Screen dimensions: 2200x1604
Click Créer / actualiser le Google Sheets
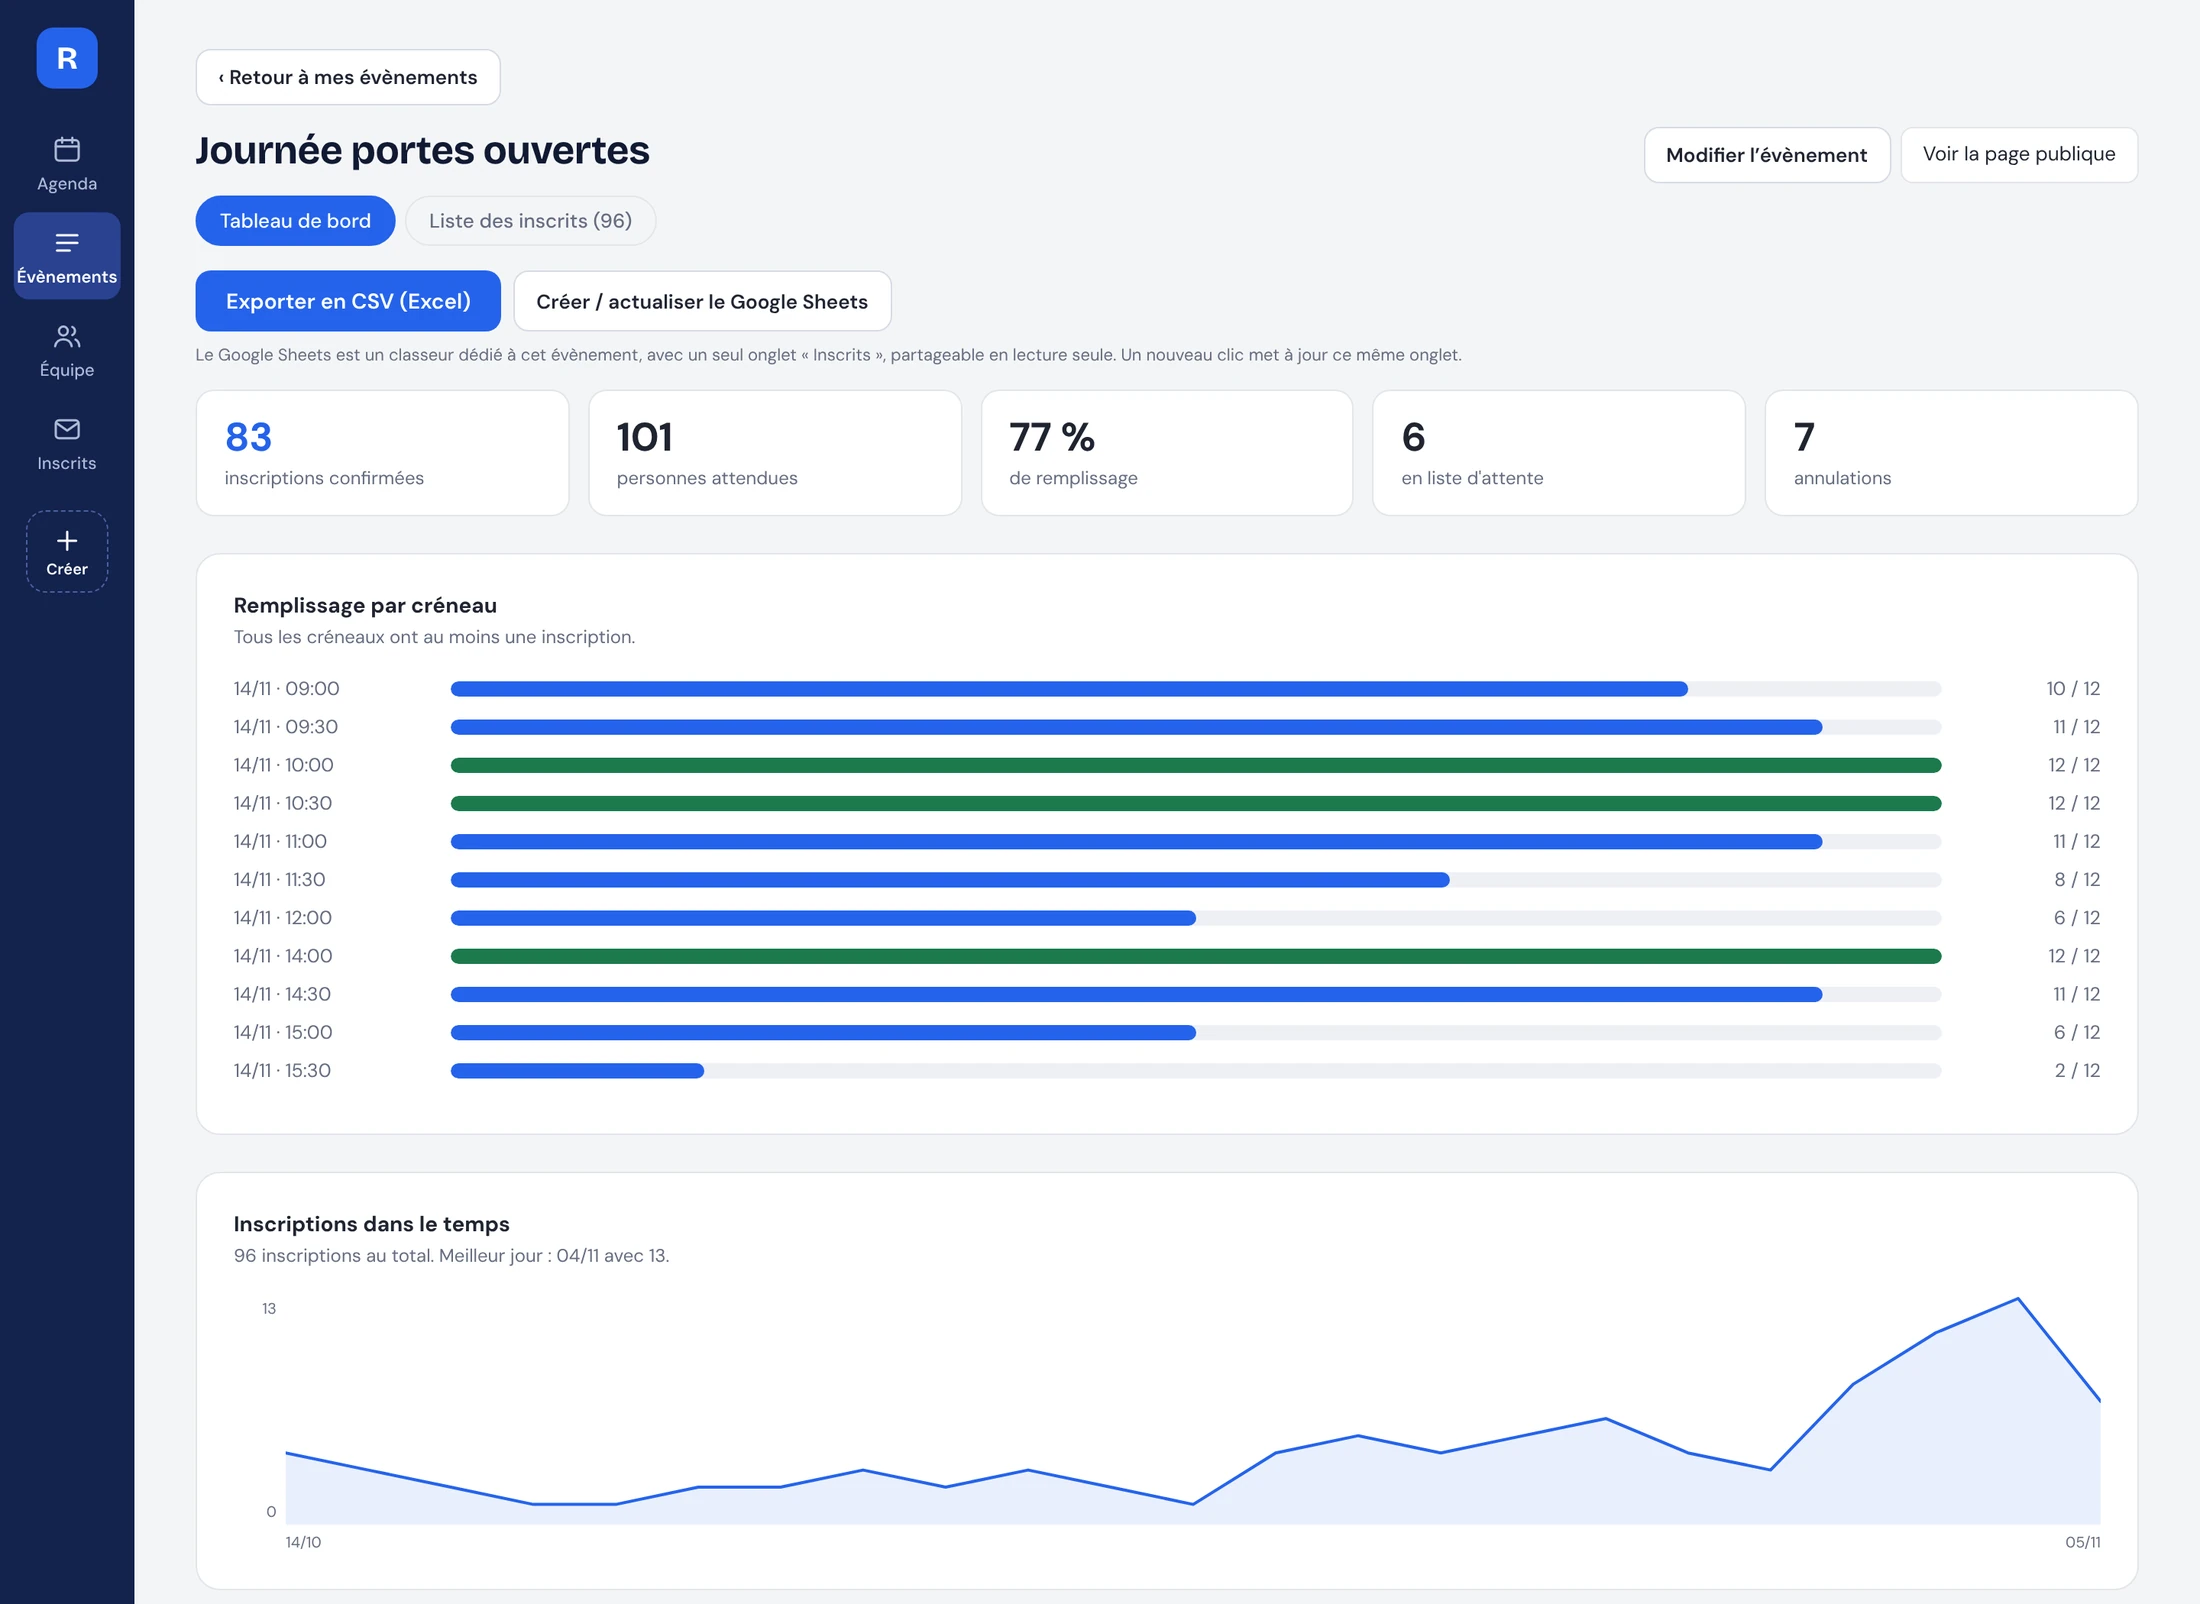click(702, 301)
